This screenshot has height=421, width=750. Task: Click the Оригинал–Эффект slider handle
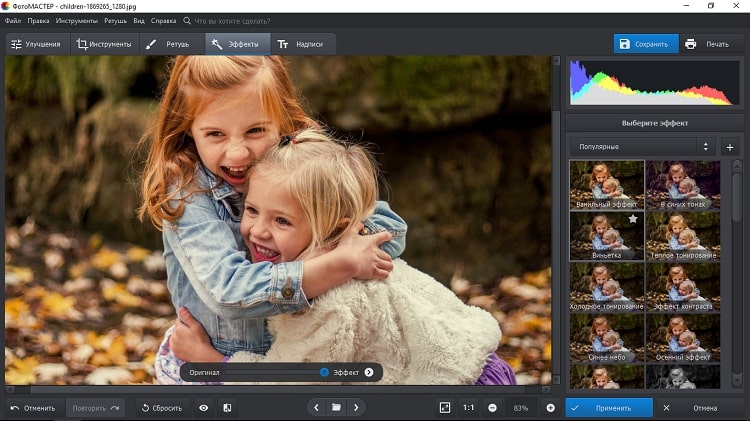(x=325, y=372)
